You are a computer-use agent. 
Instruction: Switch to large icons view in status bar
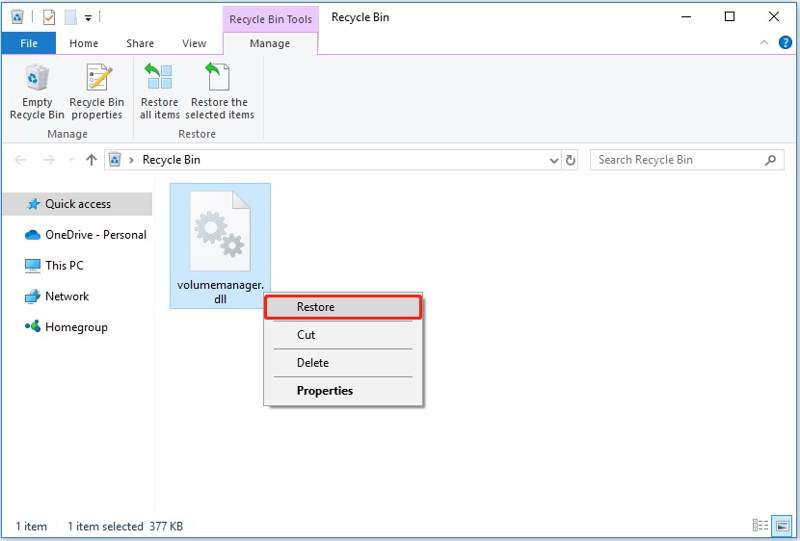(781, 526)
